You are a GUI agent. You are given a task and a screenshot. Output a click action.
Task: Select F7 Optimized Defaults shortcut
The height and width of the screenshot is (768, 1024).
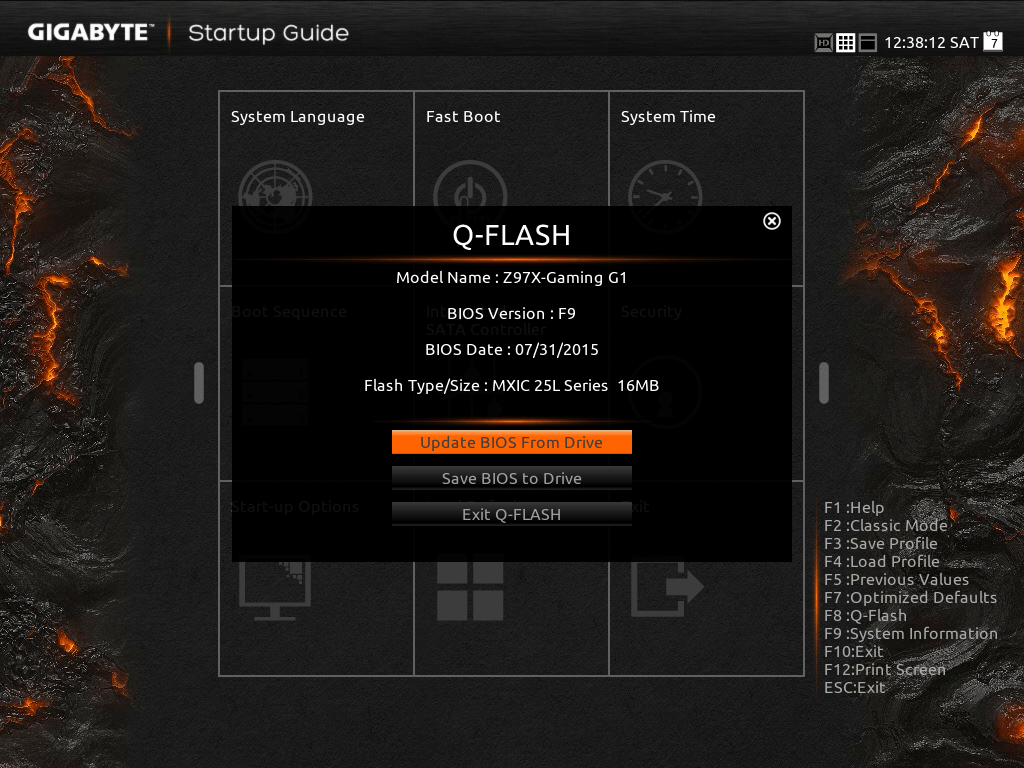coord(910,598)
